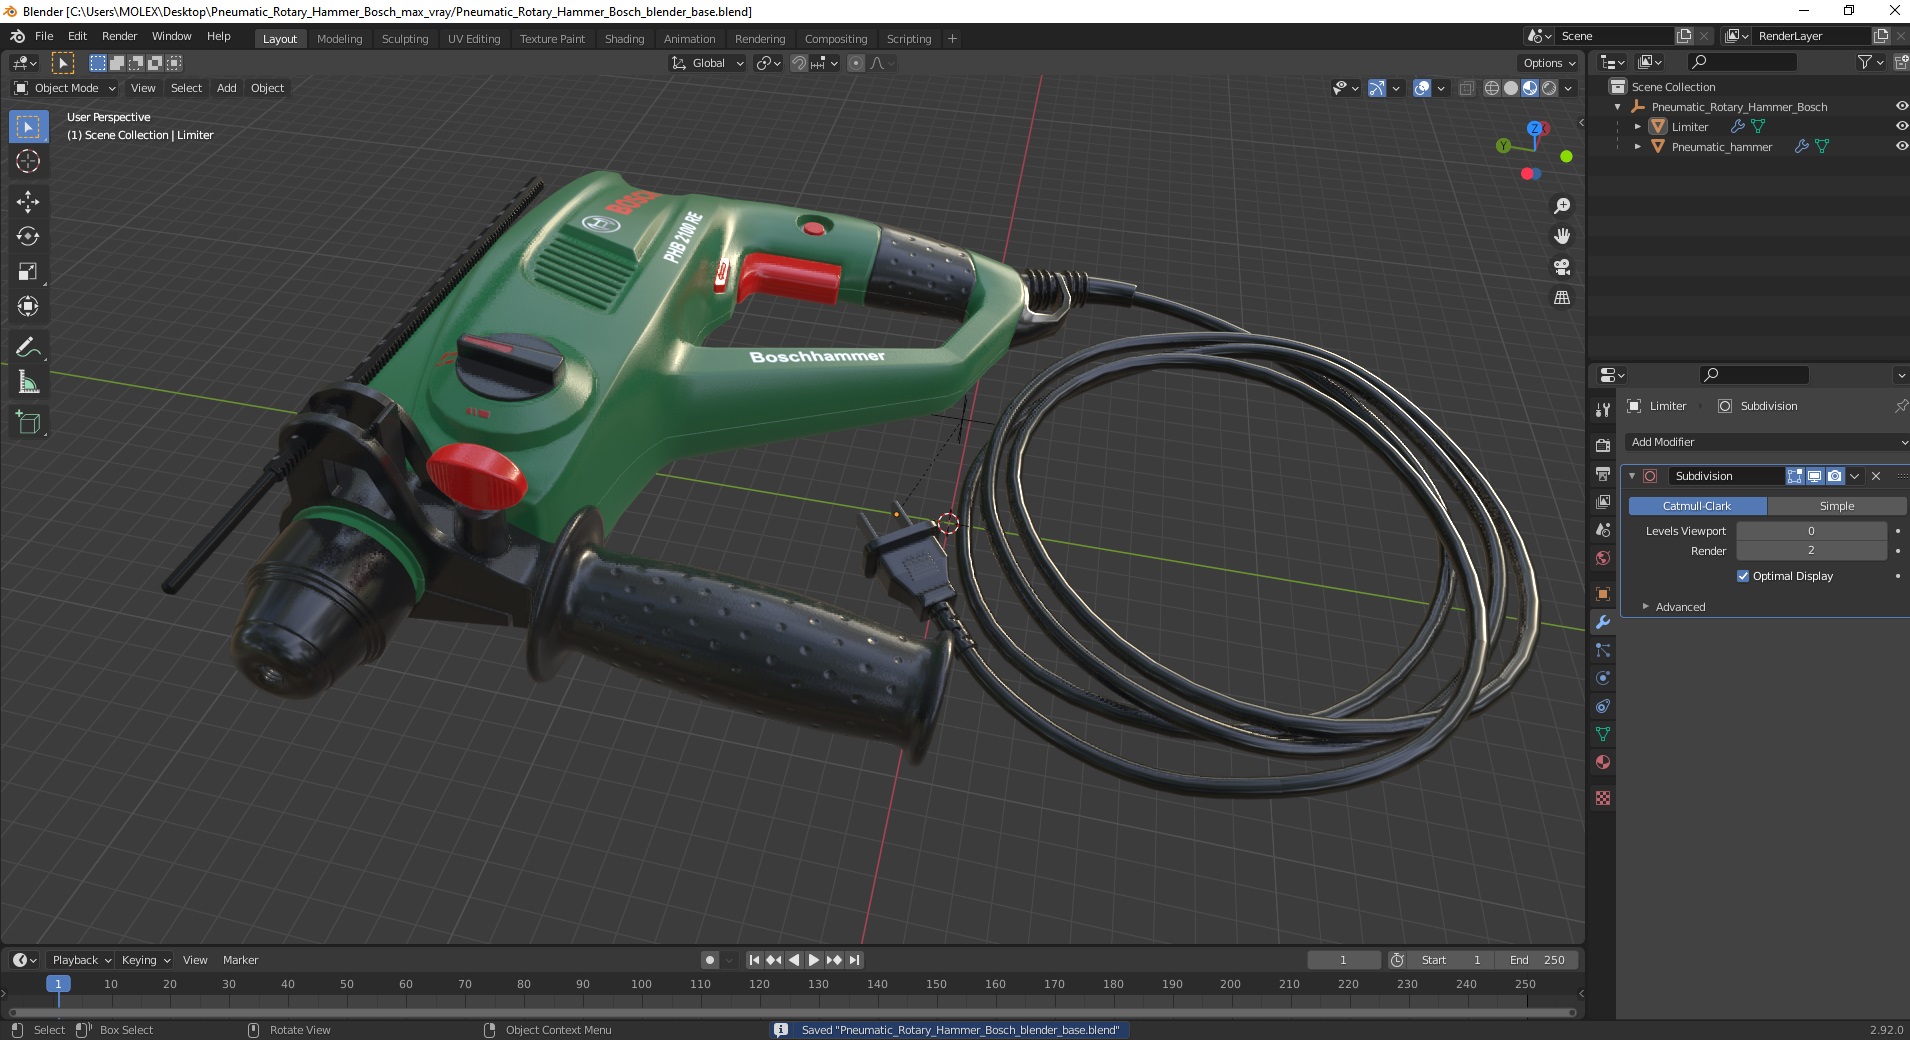Switch to the Shading workspace tab
The height and width of the screenshot is (1040, 1910).
(x=624, y=39)
